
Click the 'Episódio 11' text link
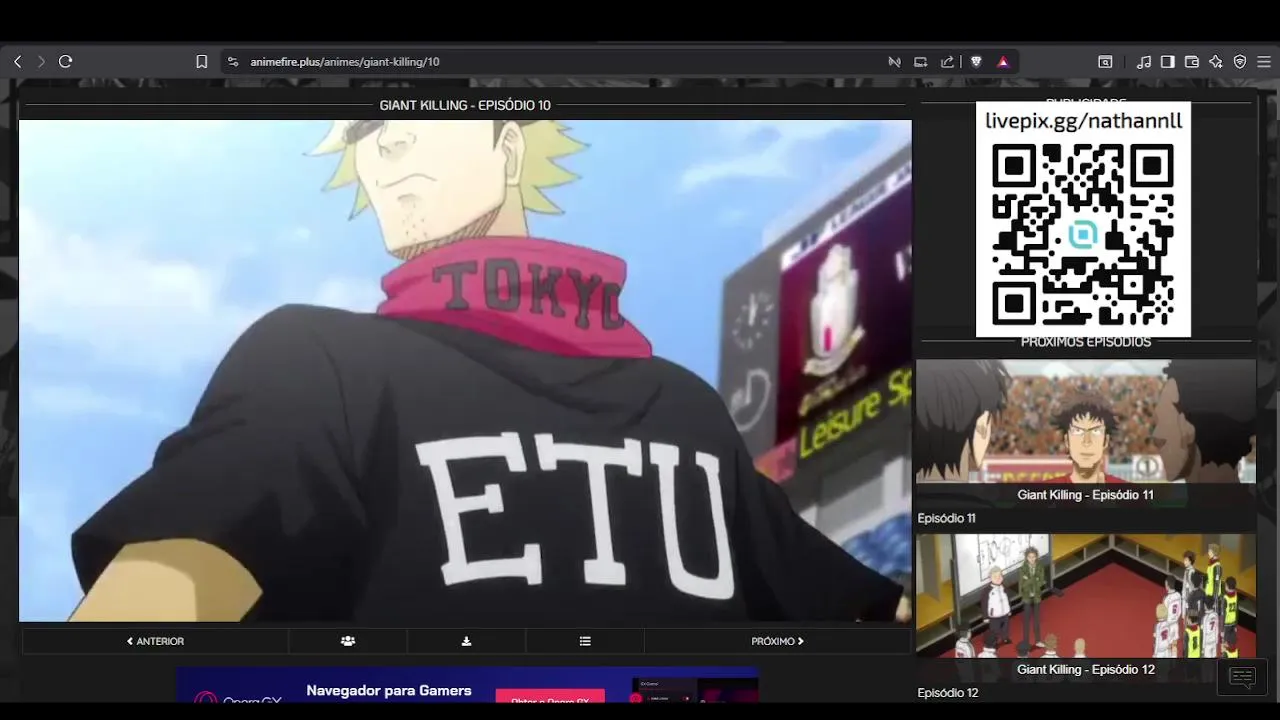coord(946,518)
